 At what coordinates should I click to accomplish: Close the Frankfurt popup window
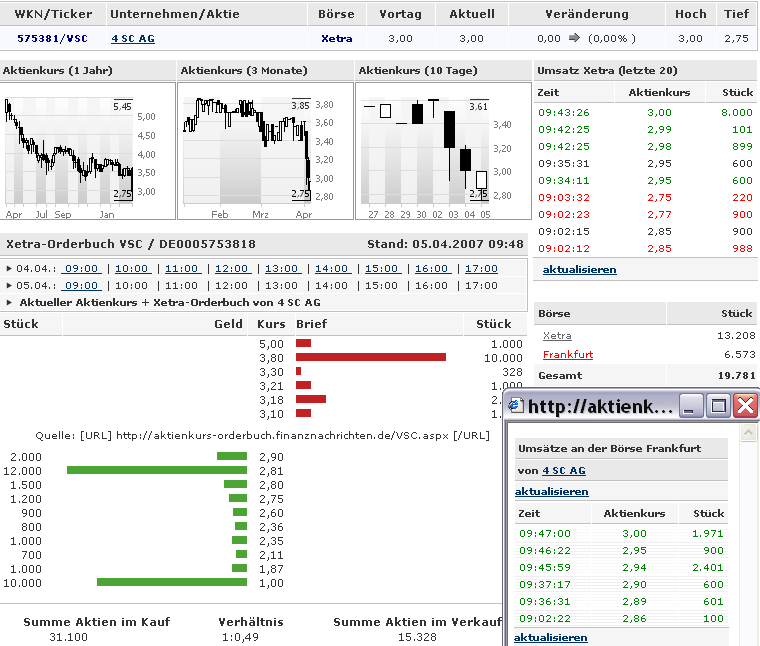point(745,405)
